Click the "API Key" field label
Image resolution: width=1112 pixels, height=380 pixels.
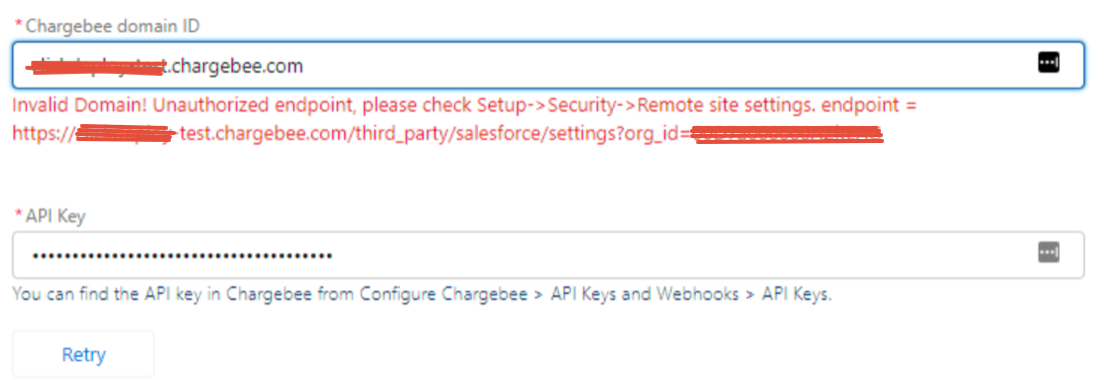[55, 216]
